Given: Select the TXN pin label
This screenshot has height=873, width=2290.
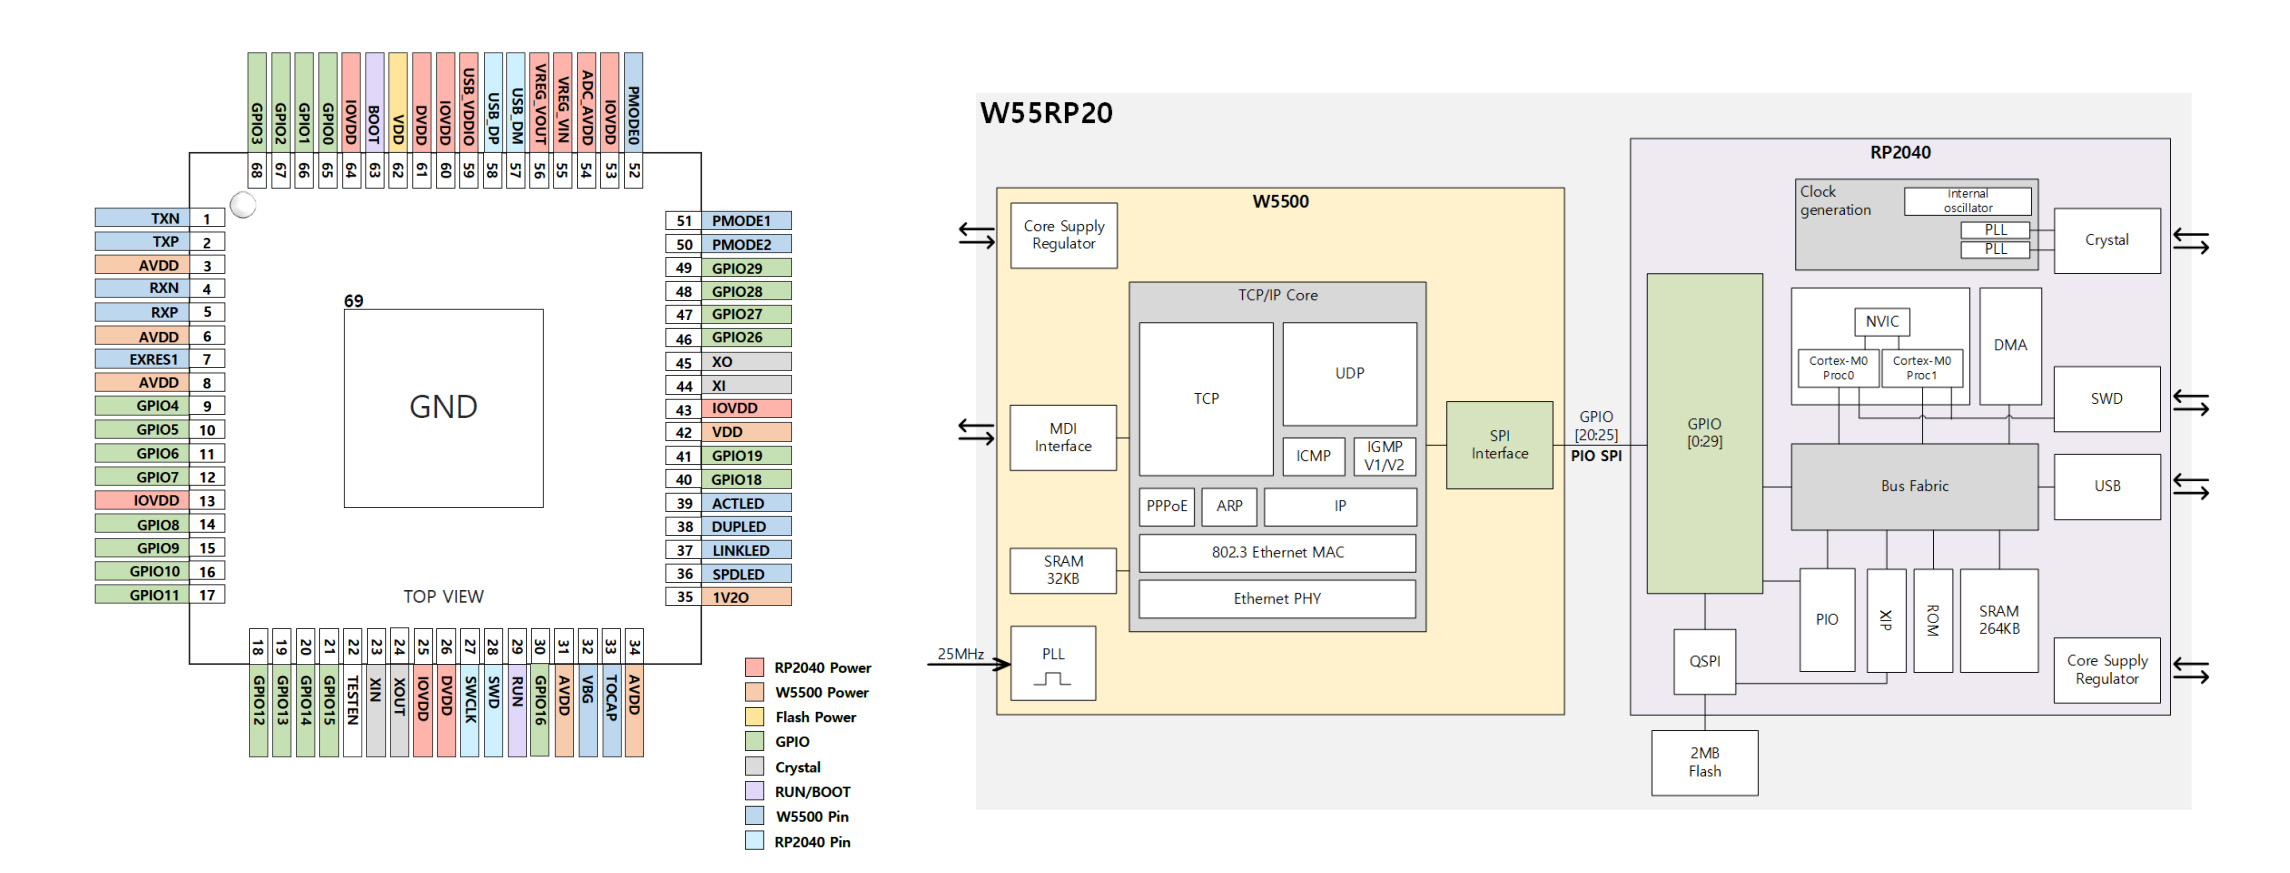Looking at the screenshot, I should tap(142, 218).
